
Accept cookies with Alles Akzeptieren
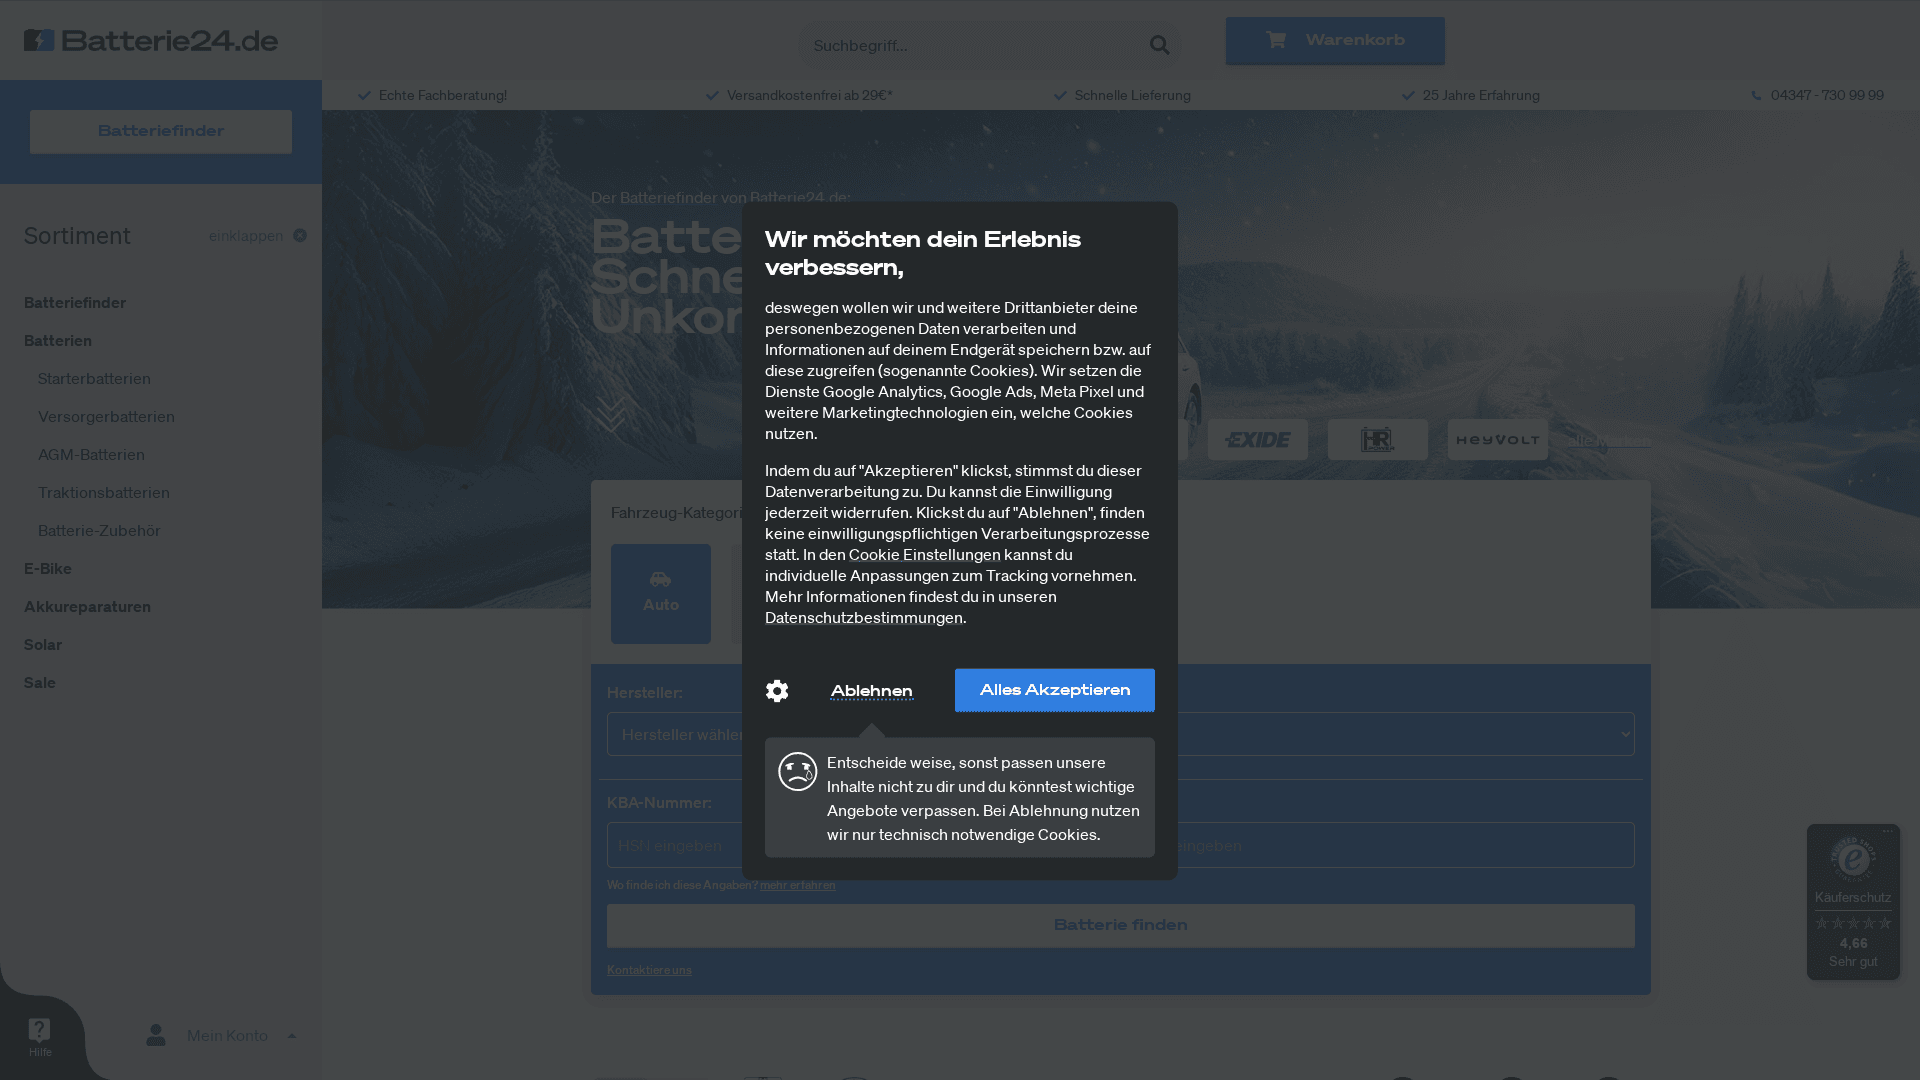click(x=1054, y=690)
